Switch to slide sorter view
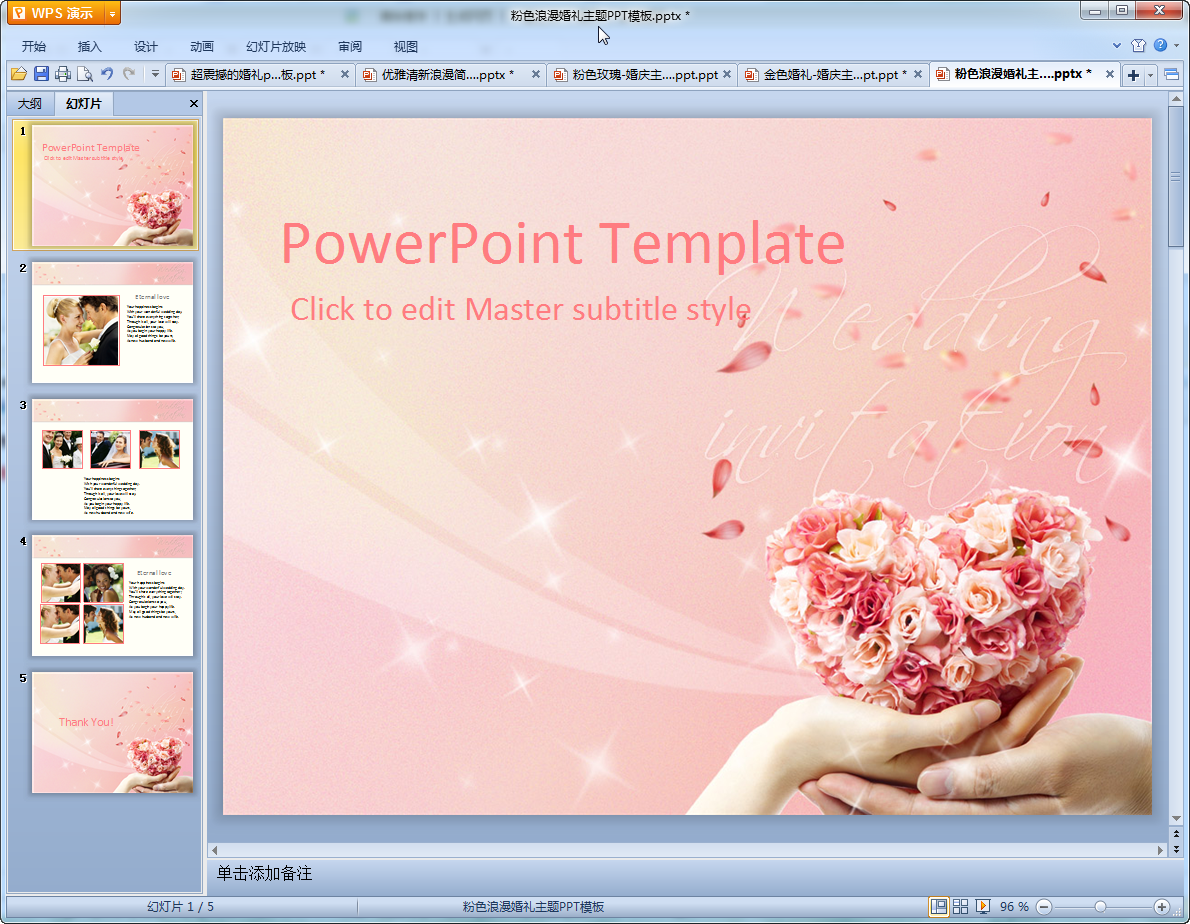Viewport: 1190px width, 924px height. coord(961,907)
